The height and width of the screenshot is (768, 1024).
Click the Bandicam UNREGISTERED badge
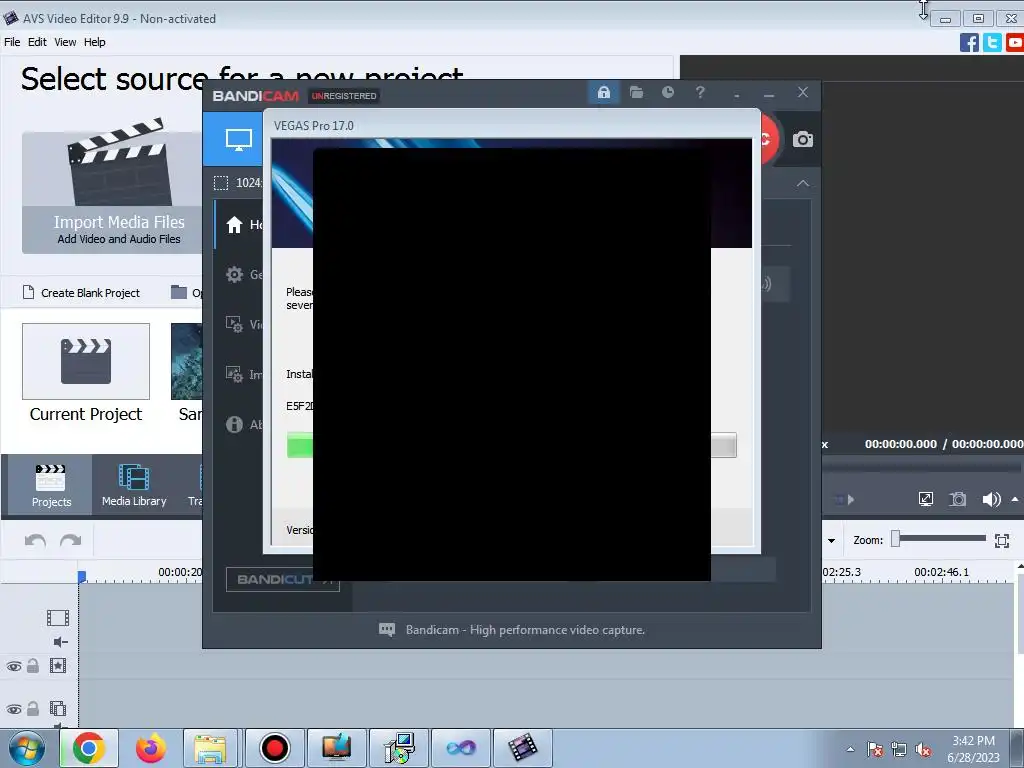(x=344, y=96)
